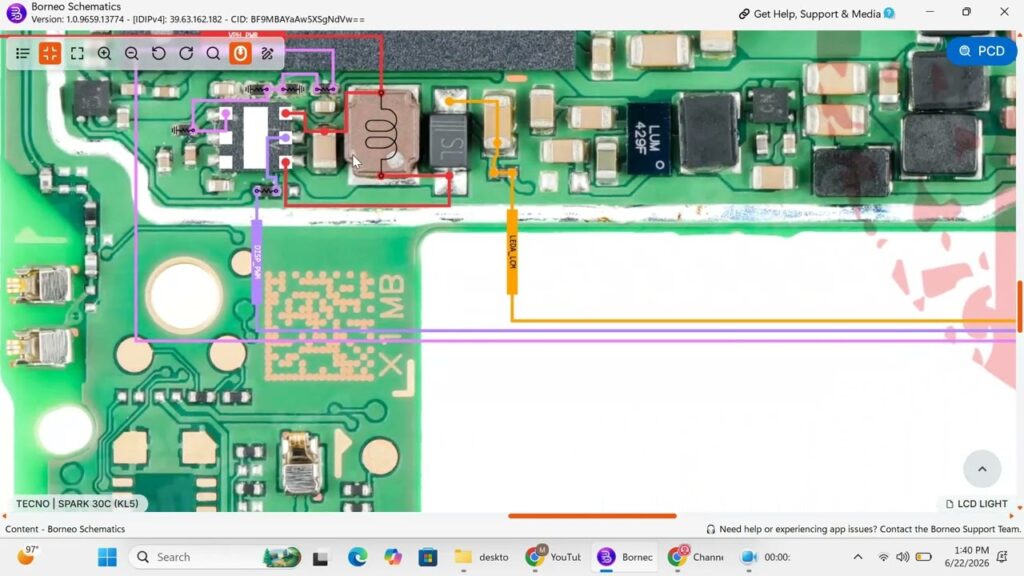The width and height of the screenshot is (1024, 576).
Task: Click the LUM 429F chip
Action: point(648,138)
